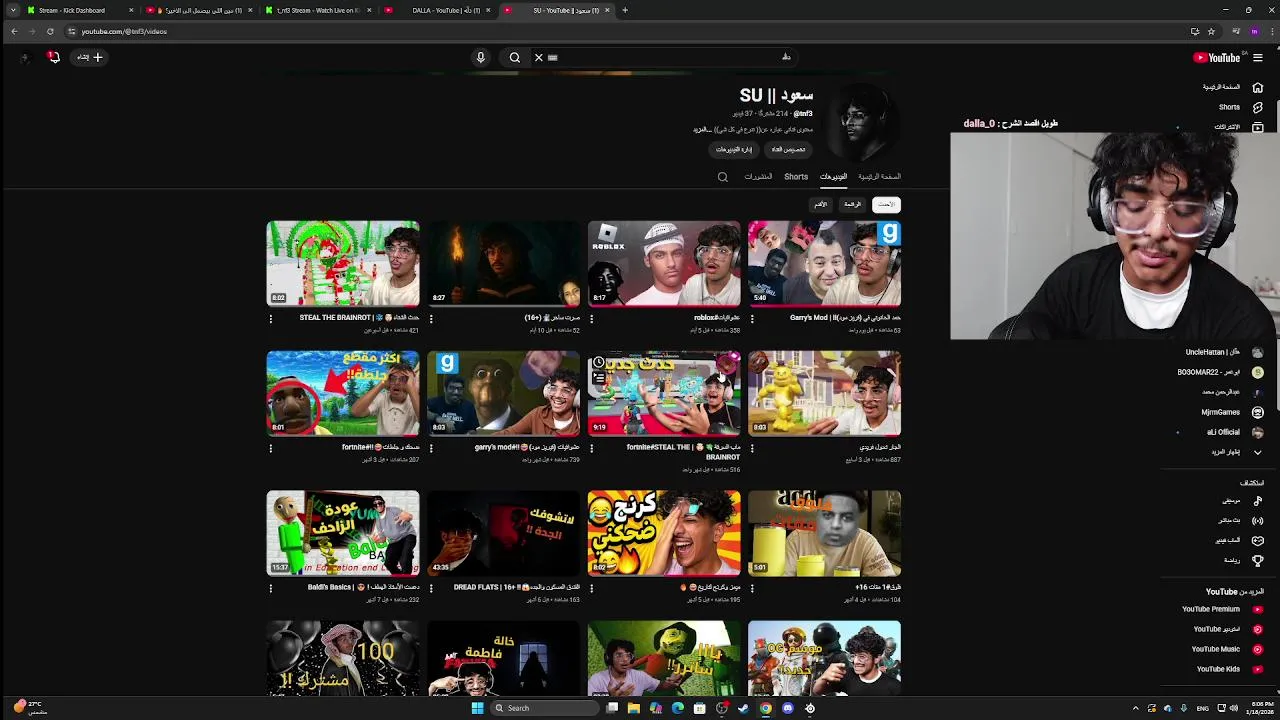Viewport: 1280px width, 720px height.
Task: Expand the channel description more link
Action: (701, 129)
